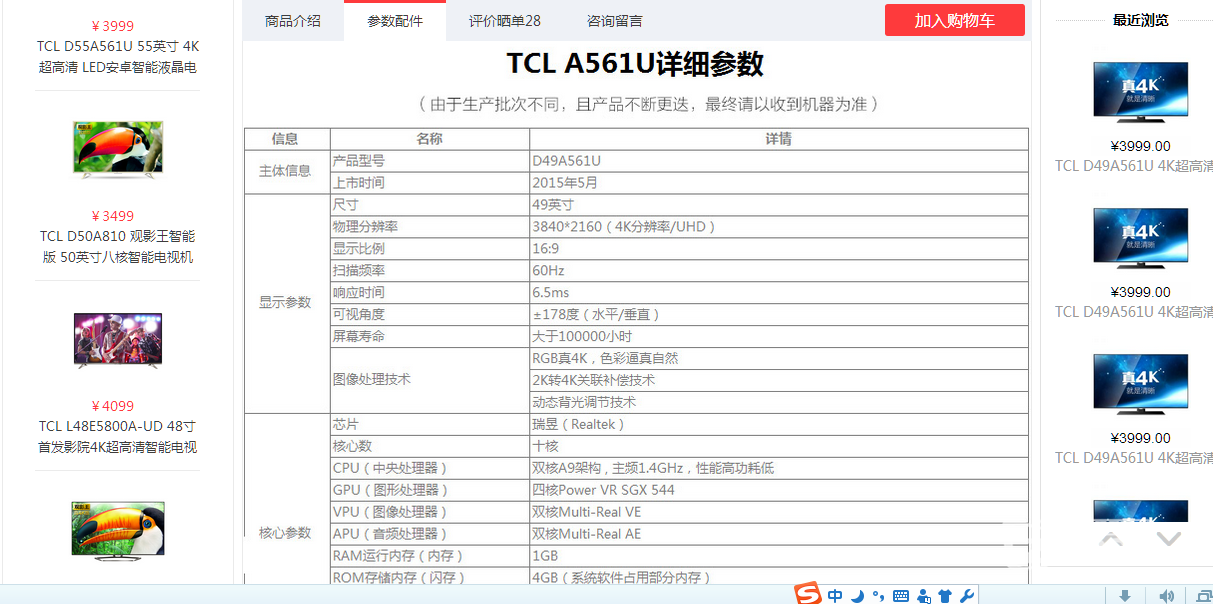
Task: Click the 信息 column header
Action: pos(287,139)
